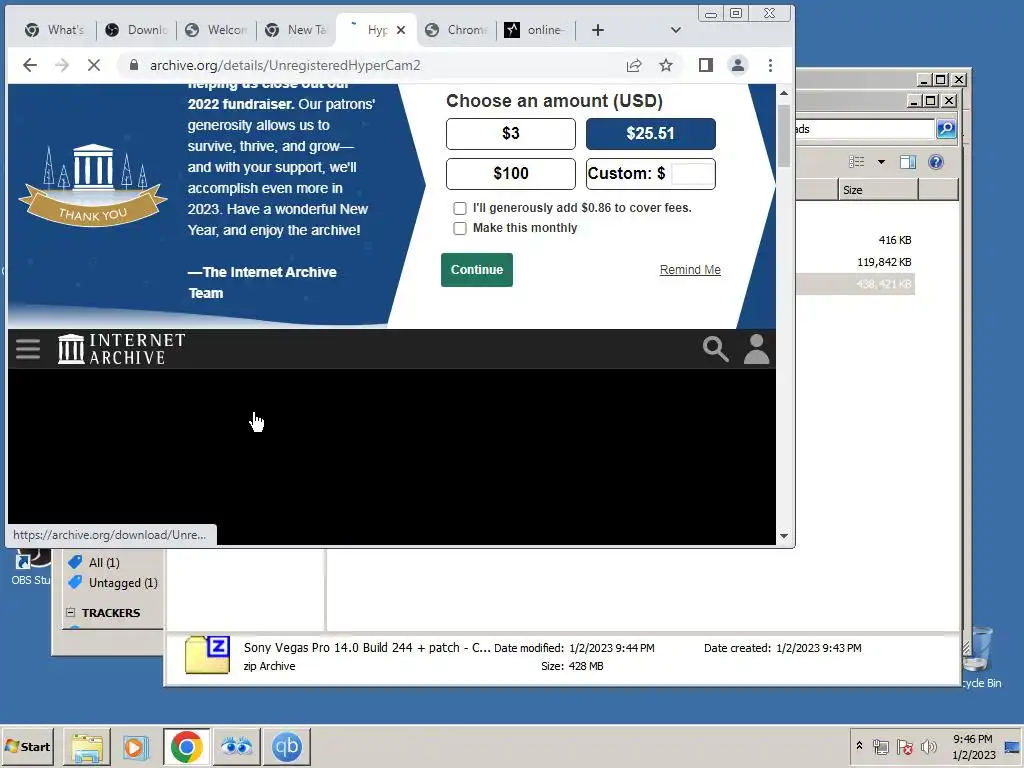This screenshot has height=768, width=1024.
Task: Click the Sony Vegas Pro zip archive icon
Action: pos(208,655)
